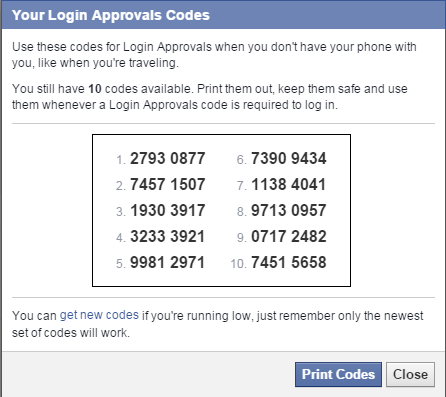Select code 6: 7390 9434
This screenshot has width=446, height=397.
pyautogui.click(x=289, y=158)
